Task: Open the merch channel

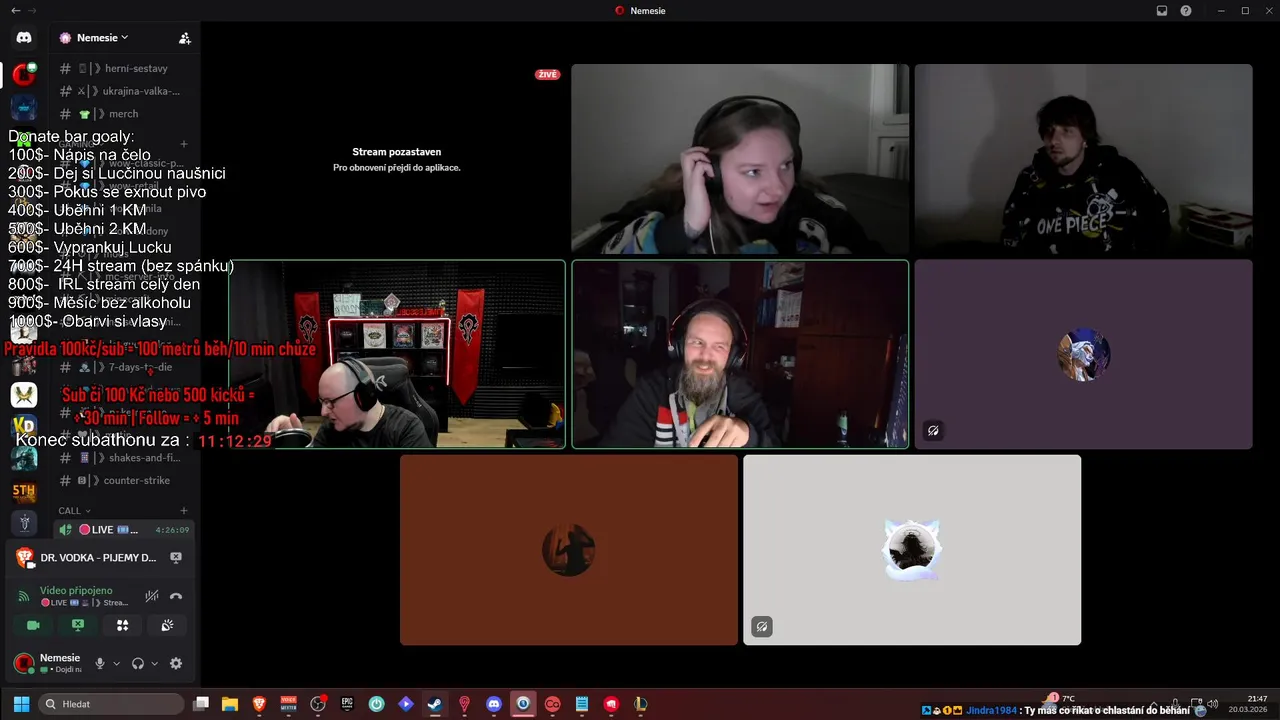Action: coord(124,114)
